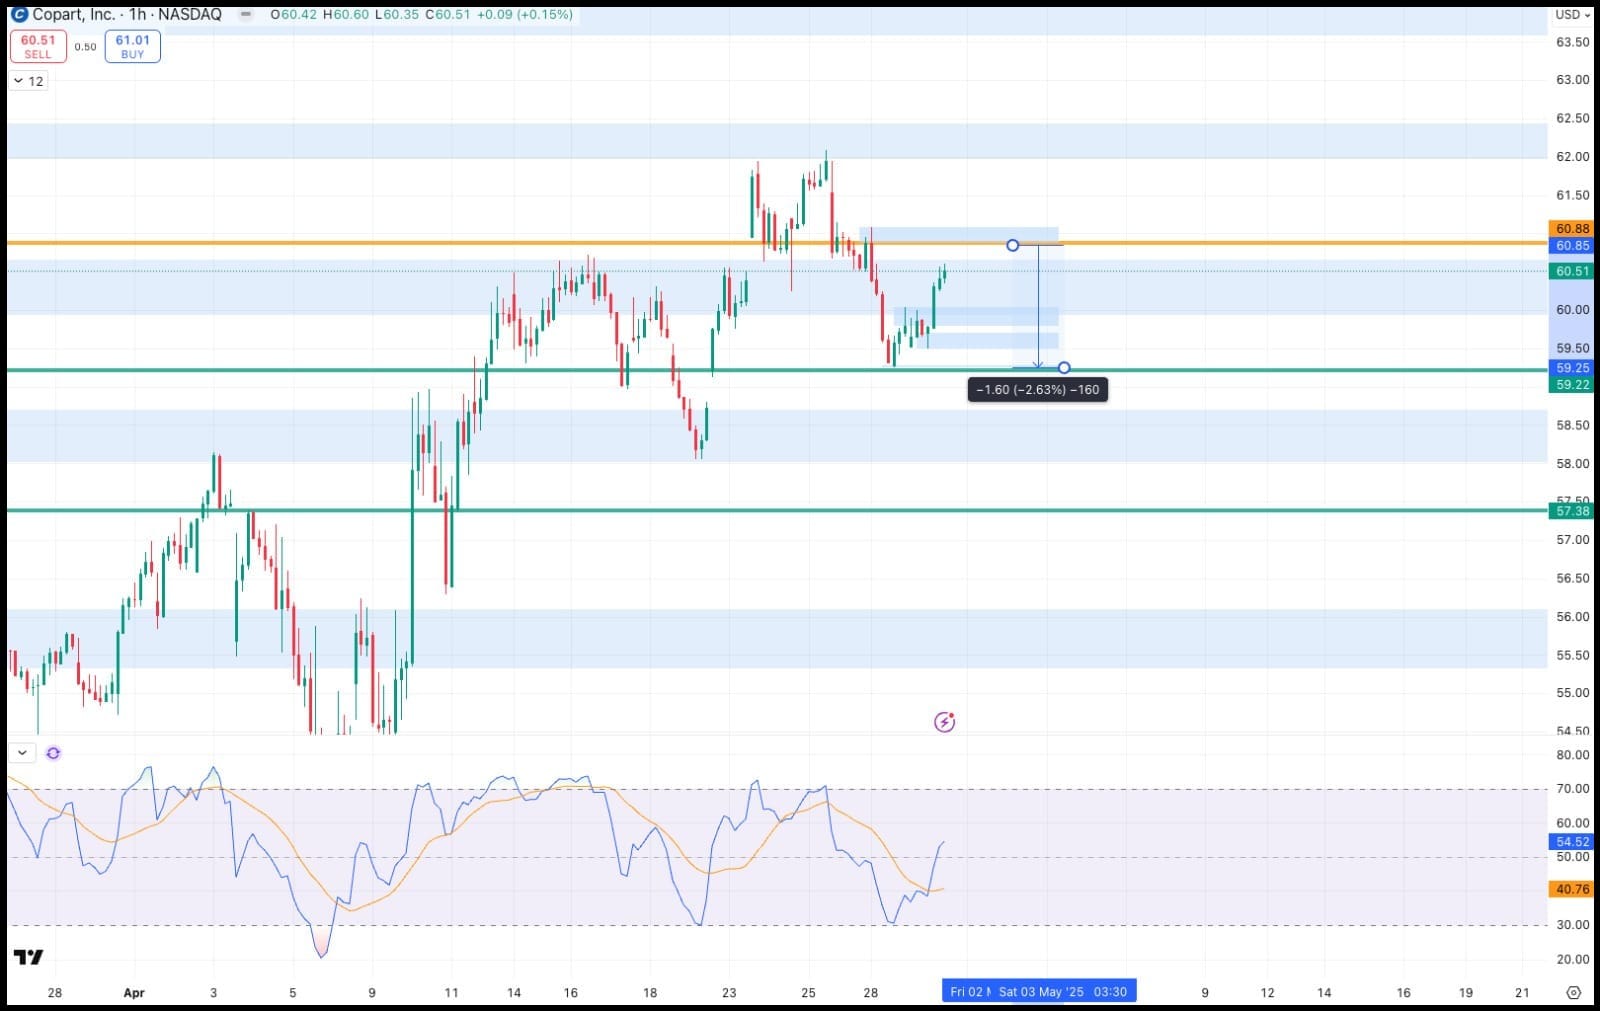Click the Sat 03 May '25 03:30 date label

coord(1063,992)
